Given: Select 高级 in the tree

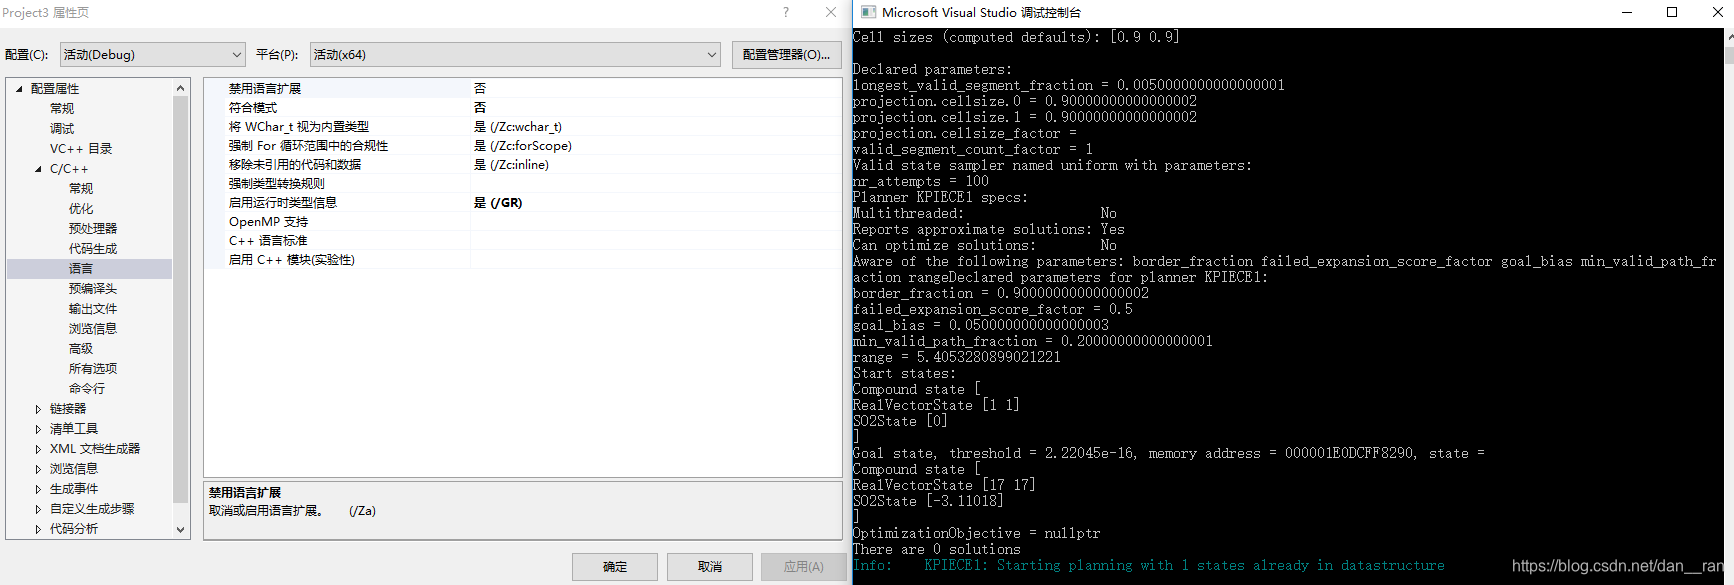Looking at the screenshot, I should pyautogui.click(x=81, y=349).
